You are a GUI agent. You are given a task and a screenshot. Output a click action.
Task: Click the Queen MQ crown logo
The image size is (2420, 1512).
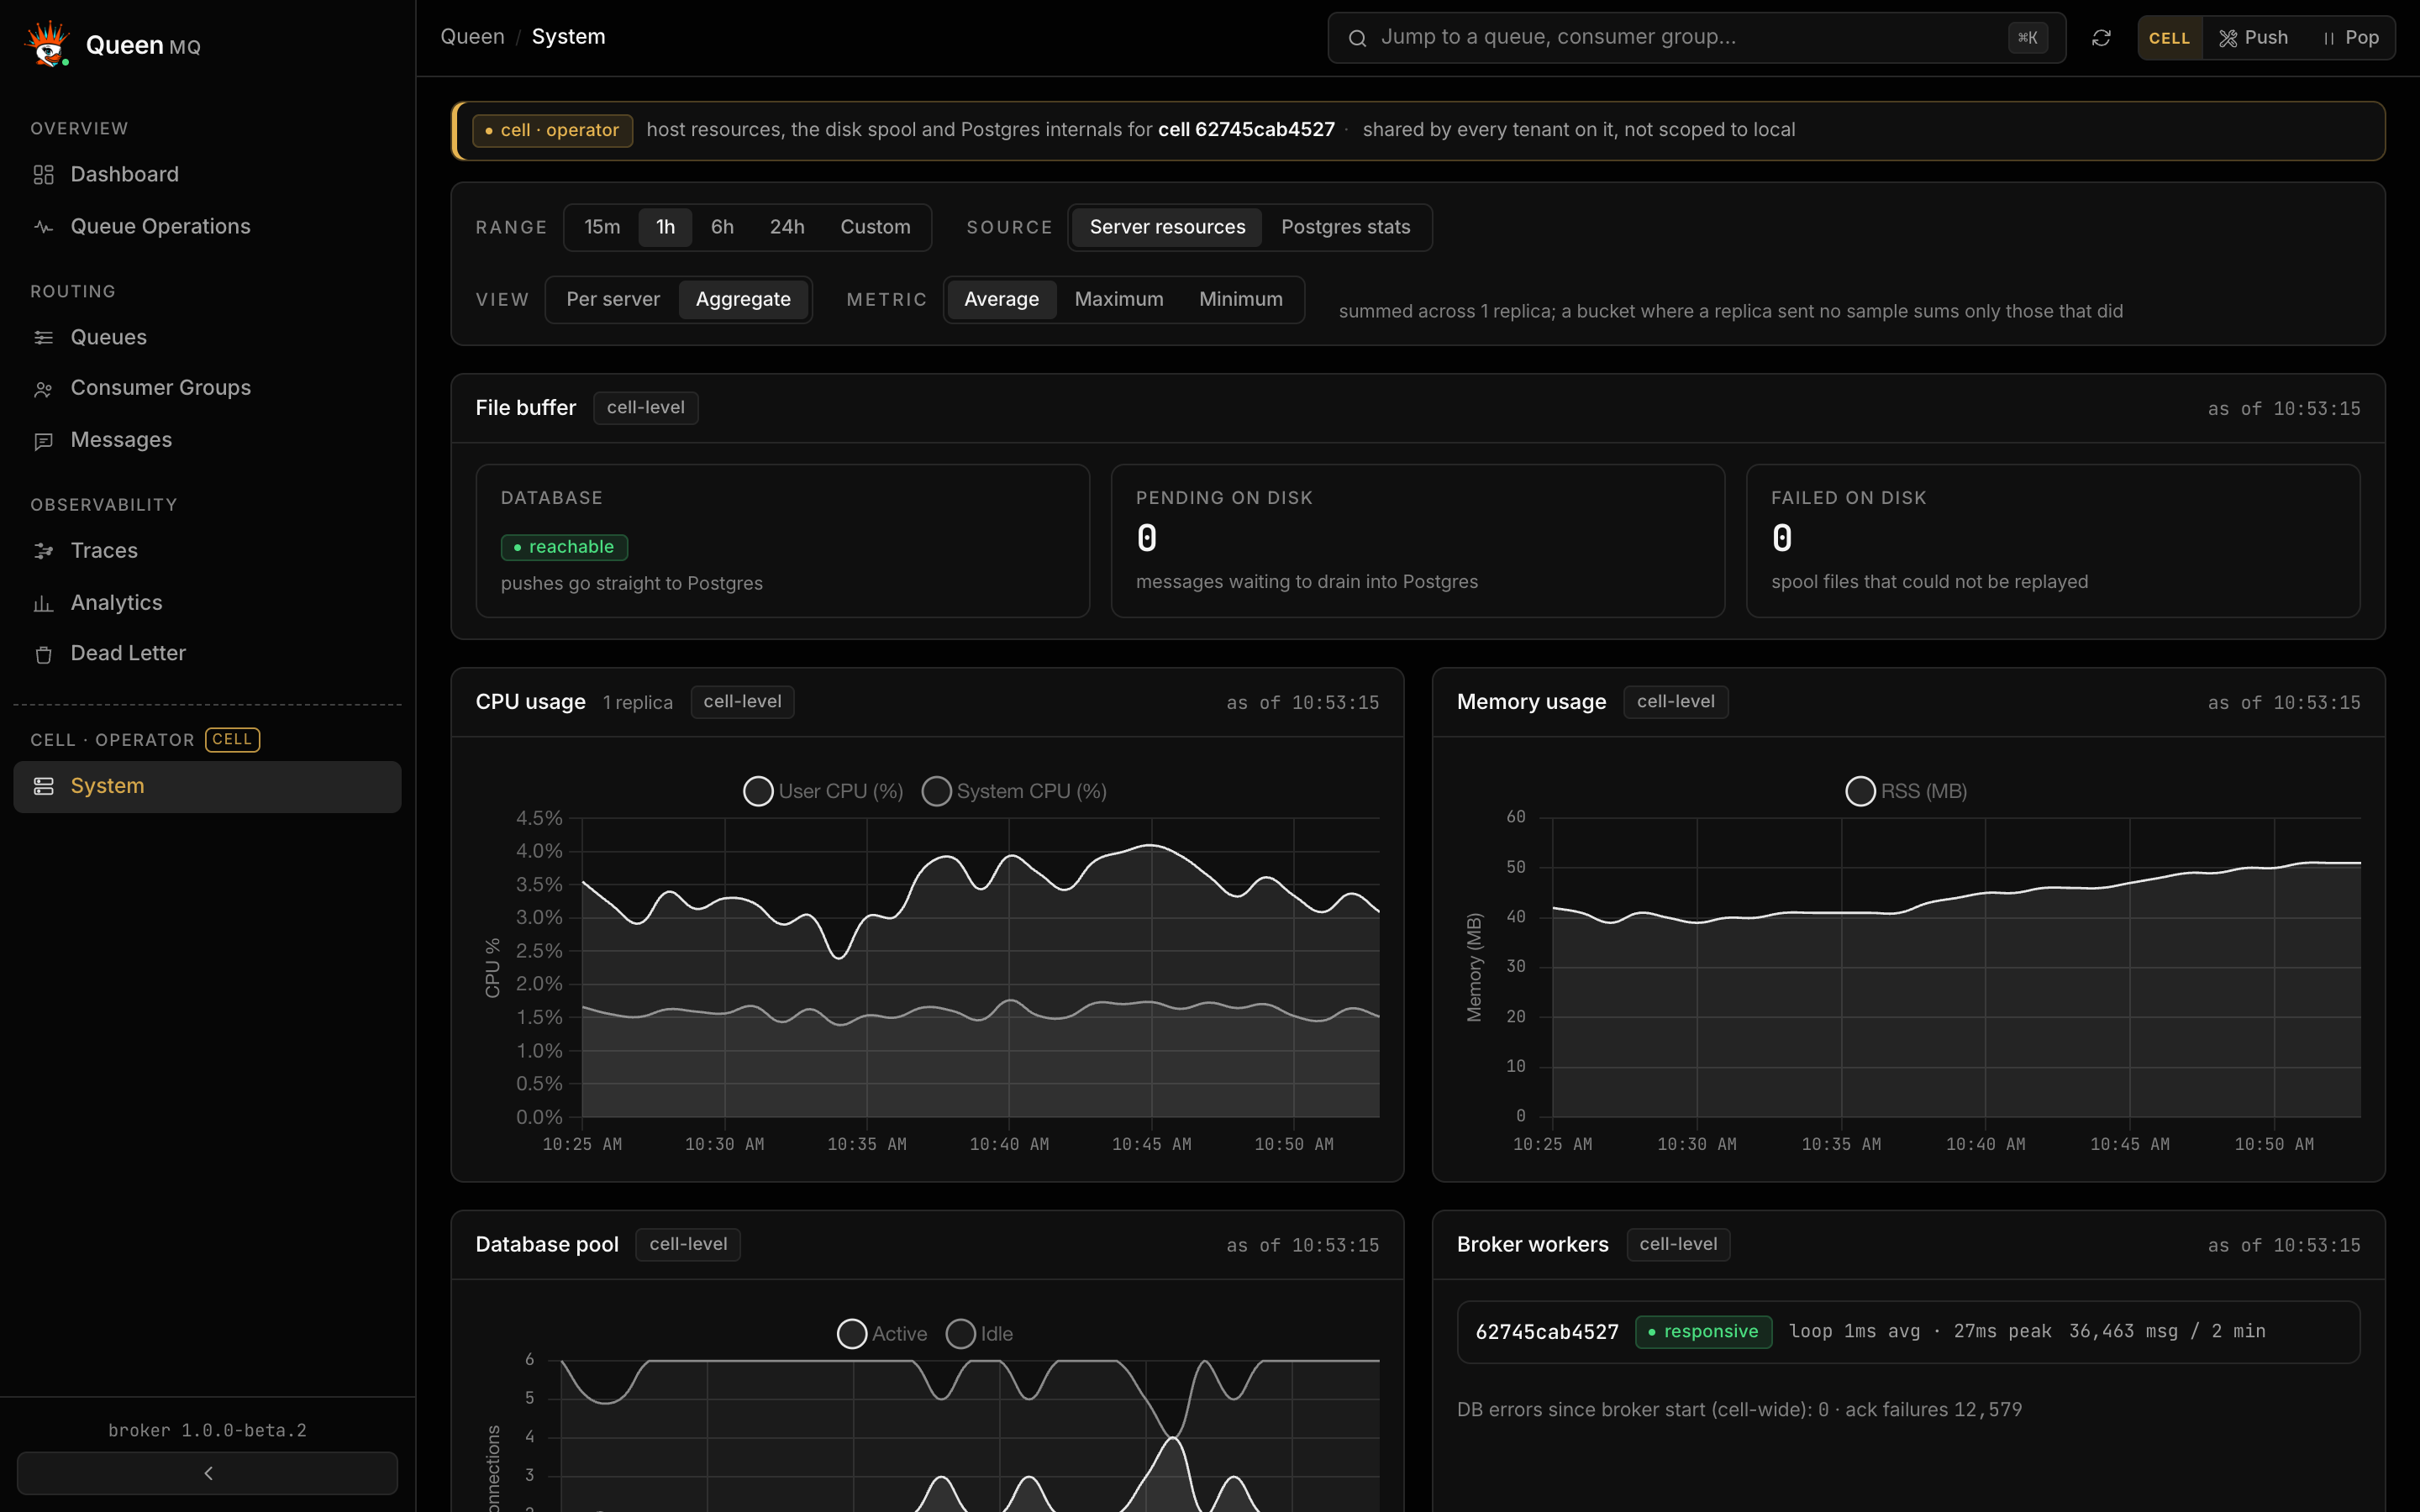47,44
